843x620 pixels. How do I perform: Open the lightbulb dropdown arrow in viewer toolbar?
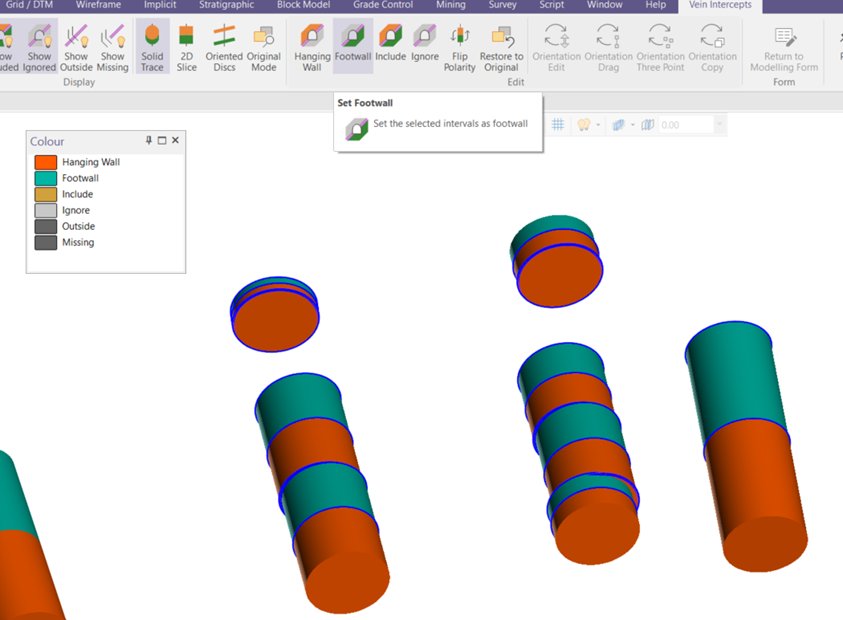[x=598, y=125]
